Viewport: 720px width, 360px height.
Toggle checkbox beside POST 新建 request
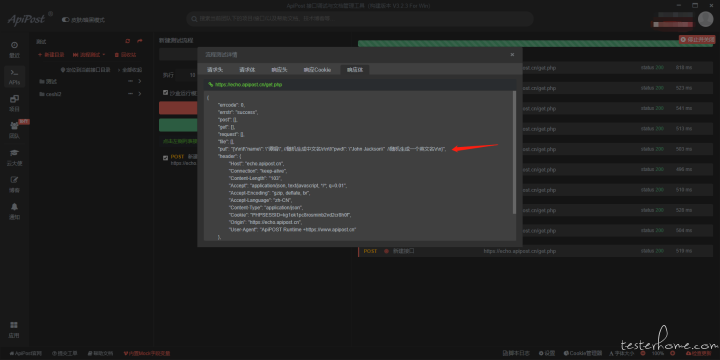coord(166,158)
